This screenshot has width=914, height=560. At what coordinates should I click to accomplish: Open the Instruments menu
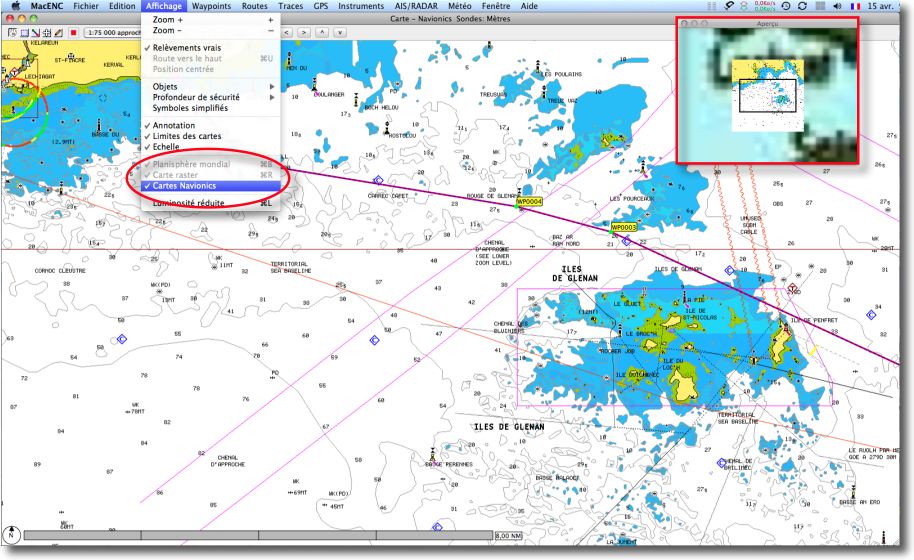point(361,6)
